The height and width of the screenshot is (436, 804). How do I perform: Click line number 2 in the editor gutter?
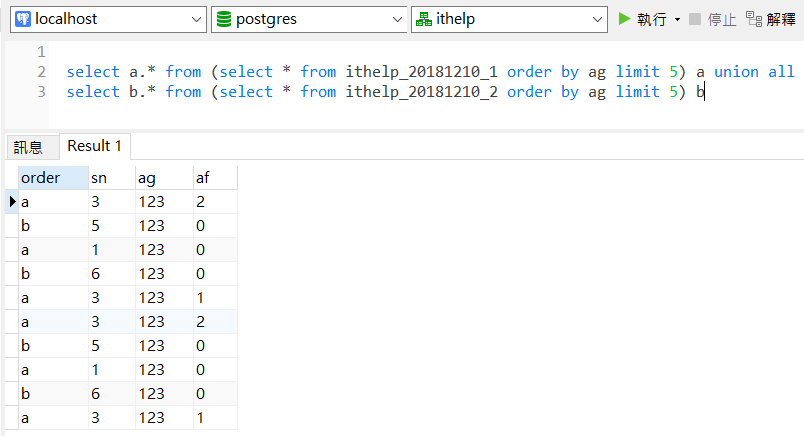pos(42,72)
